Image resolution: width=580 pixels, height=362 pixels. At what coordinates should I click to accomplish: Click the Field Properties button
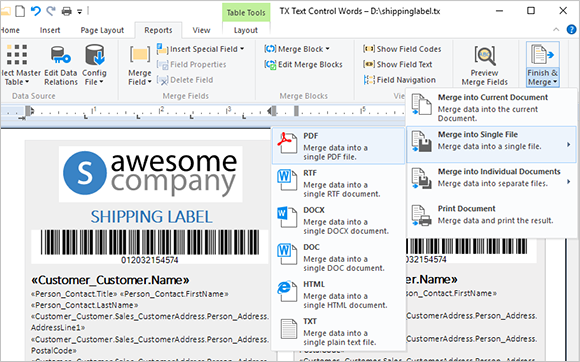pos(192,64)
